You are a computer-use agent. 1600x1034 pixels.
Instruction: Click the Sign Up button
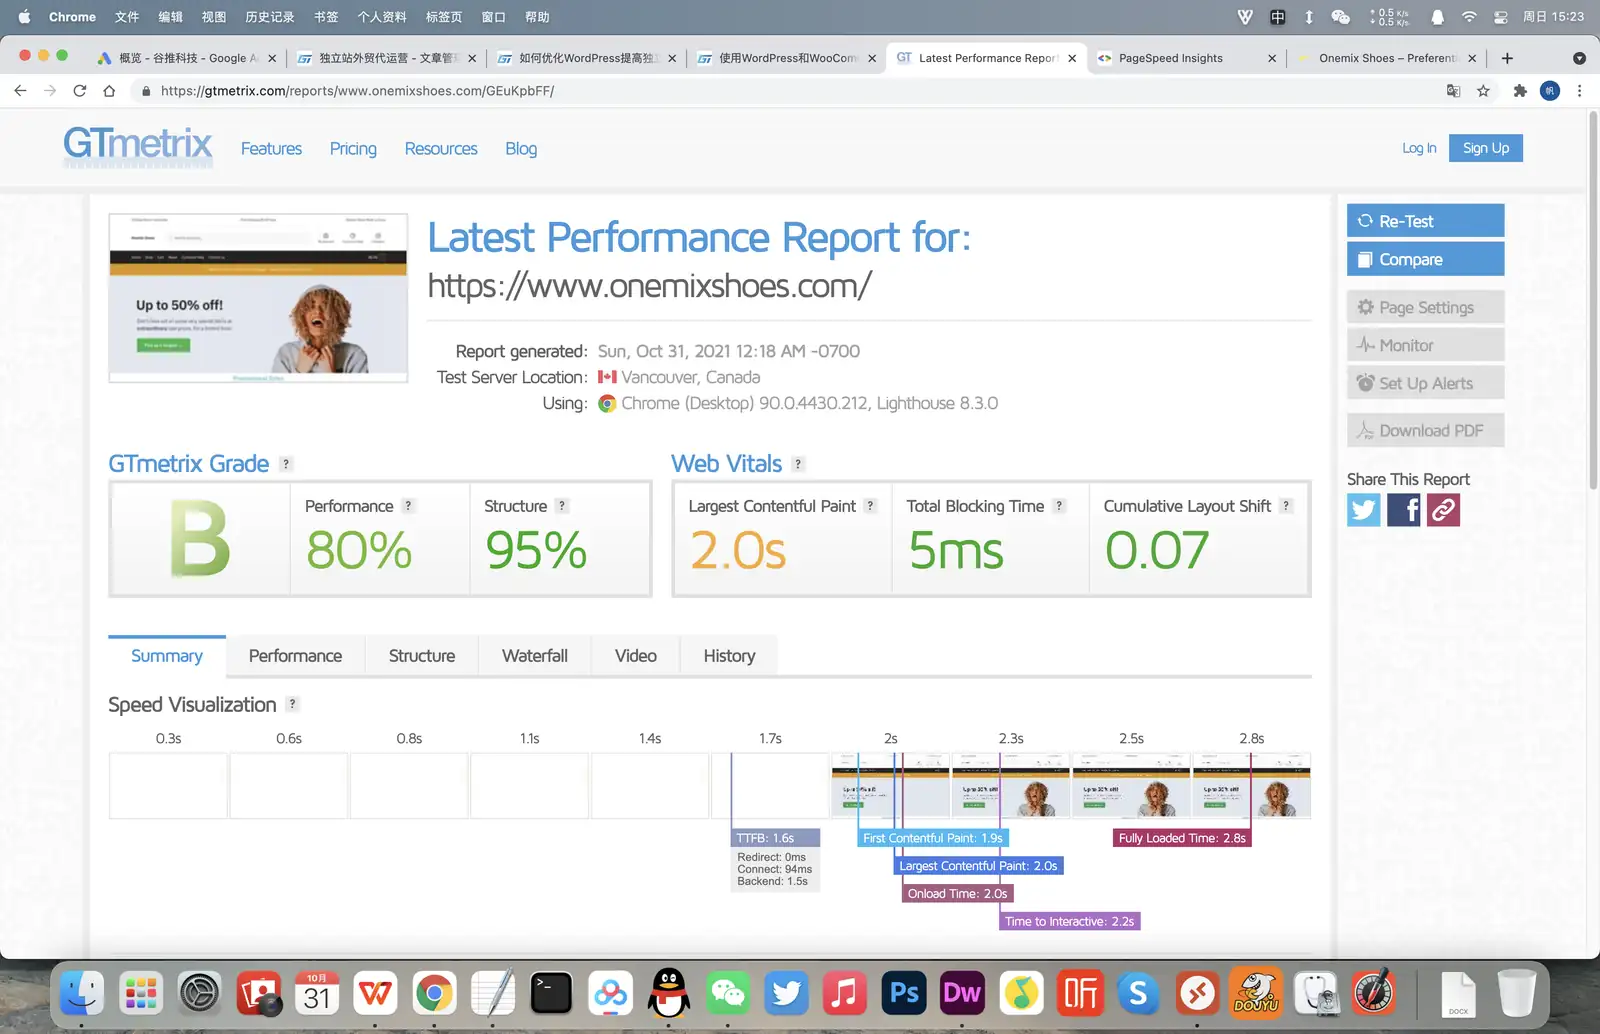coord(1486,148)
